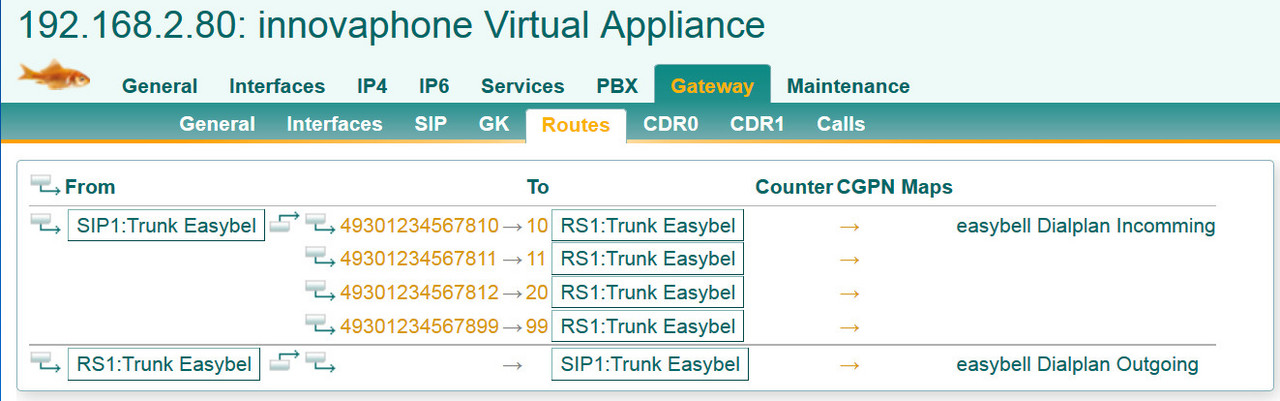Click add-map icon right of RS1:Trunk Easybel source

[284, 362]
